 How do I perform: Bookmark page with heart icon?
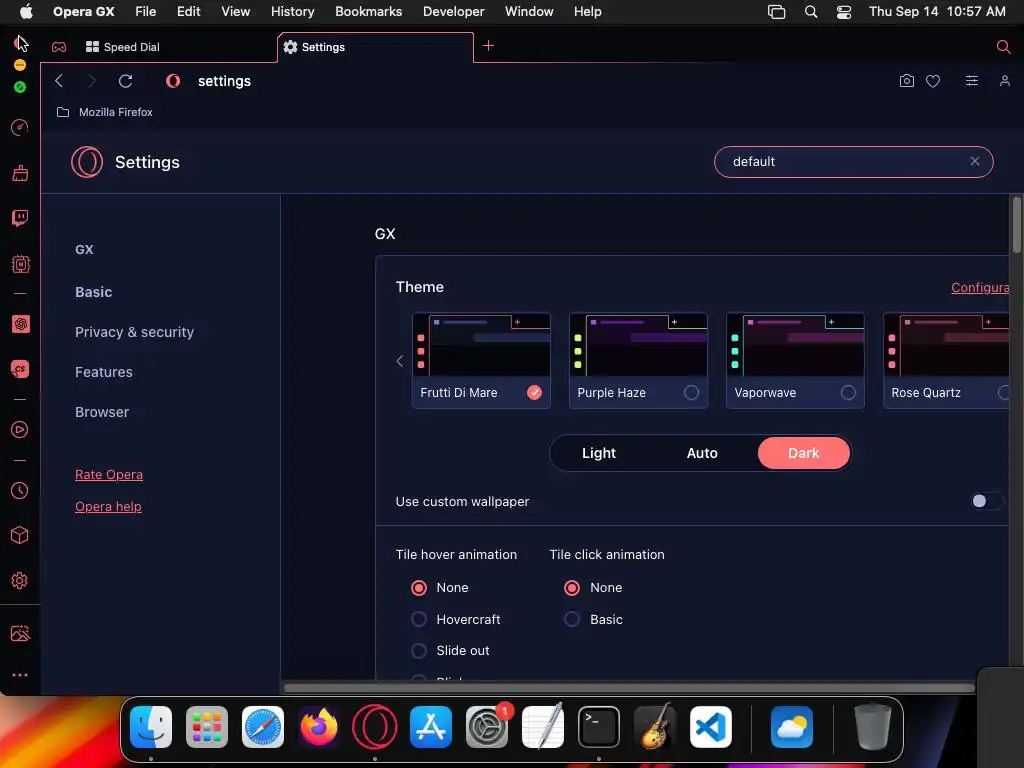tap(933, 81)
